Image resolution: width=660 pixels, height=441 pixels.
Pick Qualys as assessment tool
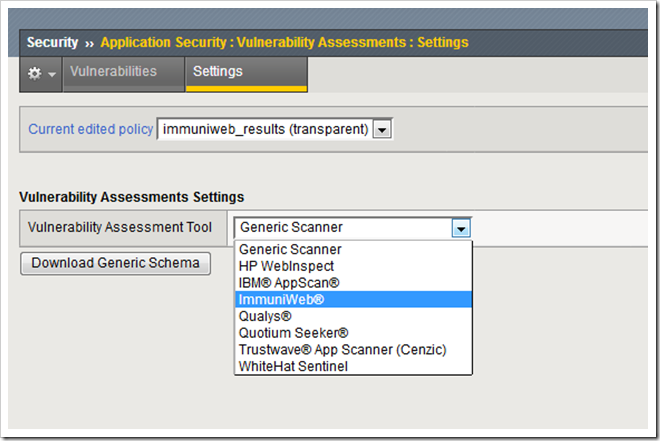[x=267, y=316]
